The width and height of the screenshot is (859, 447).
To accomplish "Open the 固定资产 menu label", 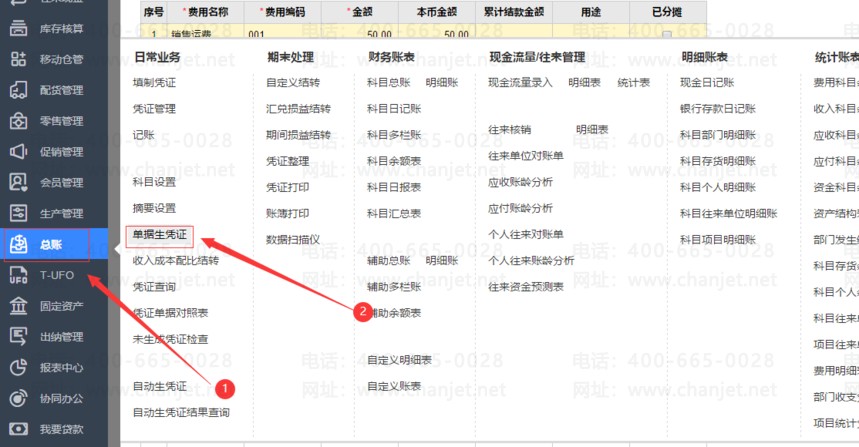I will pyautogui.click(x=61, y=306).
